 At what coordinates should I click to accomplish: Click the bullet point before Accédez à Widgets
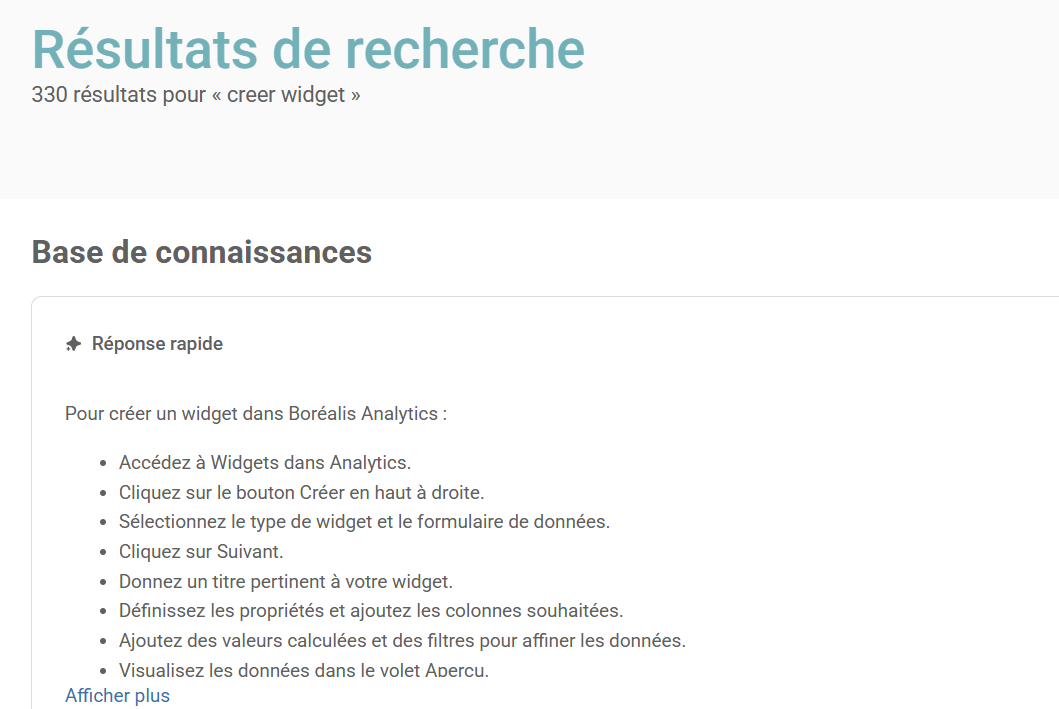click(x=104, y=463)
